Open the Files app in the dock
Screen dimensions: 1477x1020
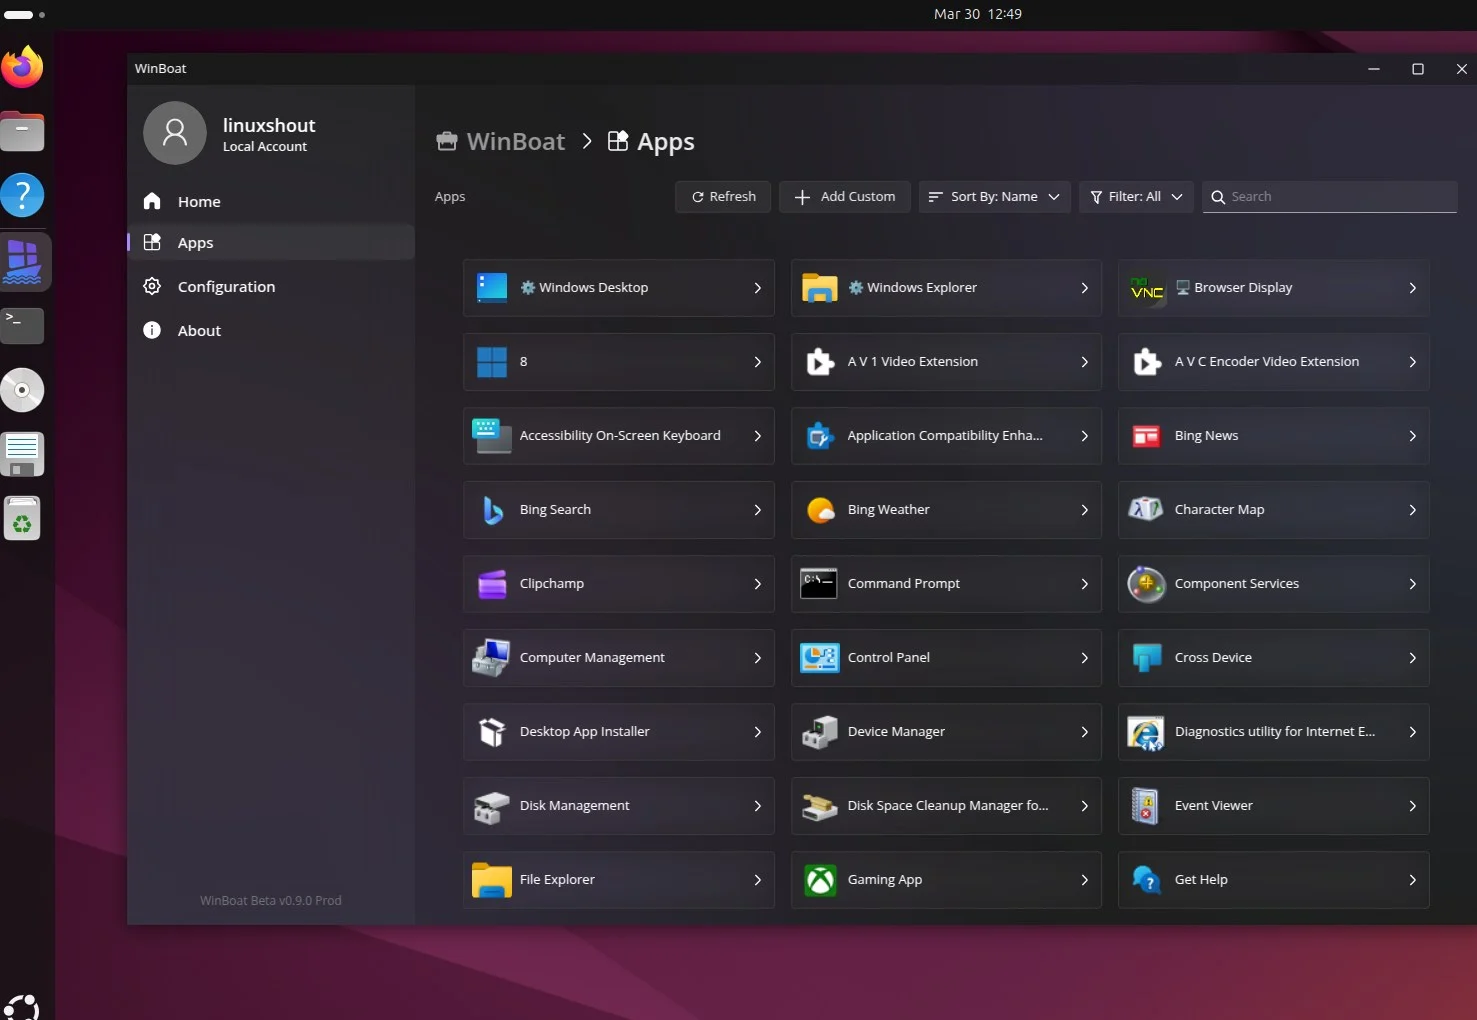tap(23, 132)
